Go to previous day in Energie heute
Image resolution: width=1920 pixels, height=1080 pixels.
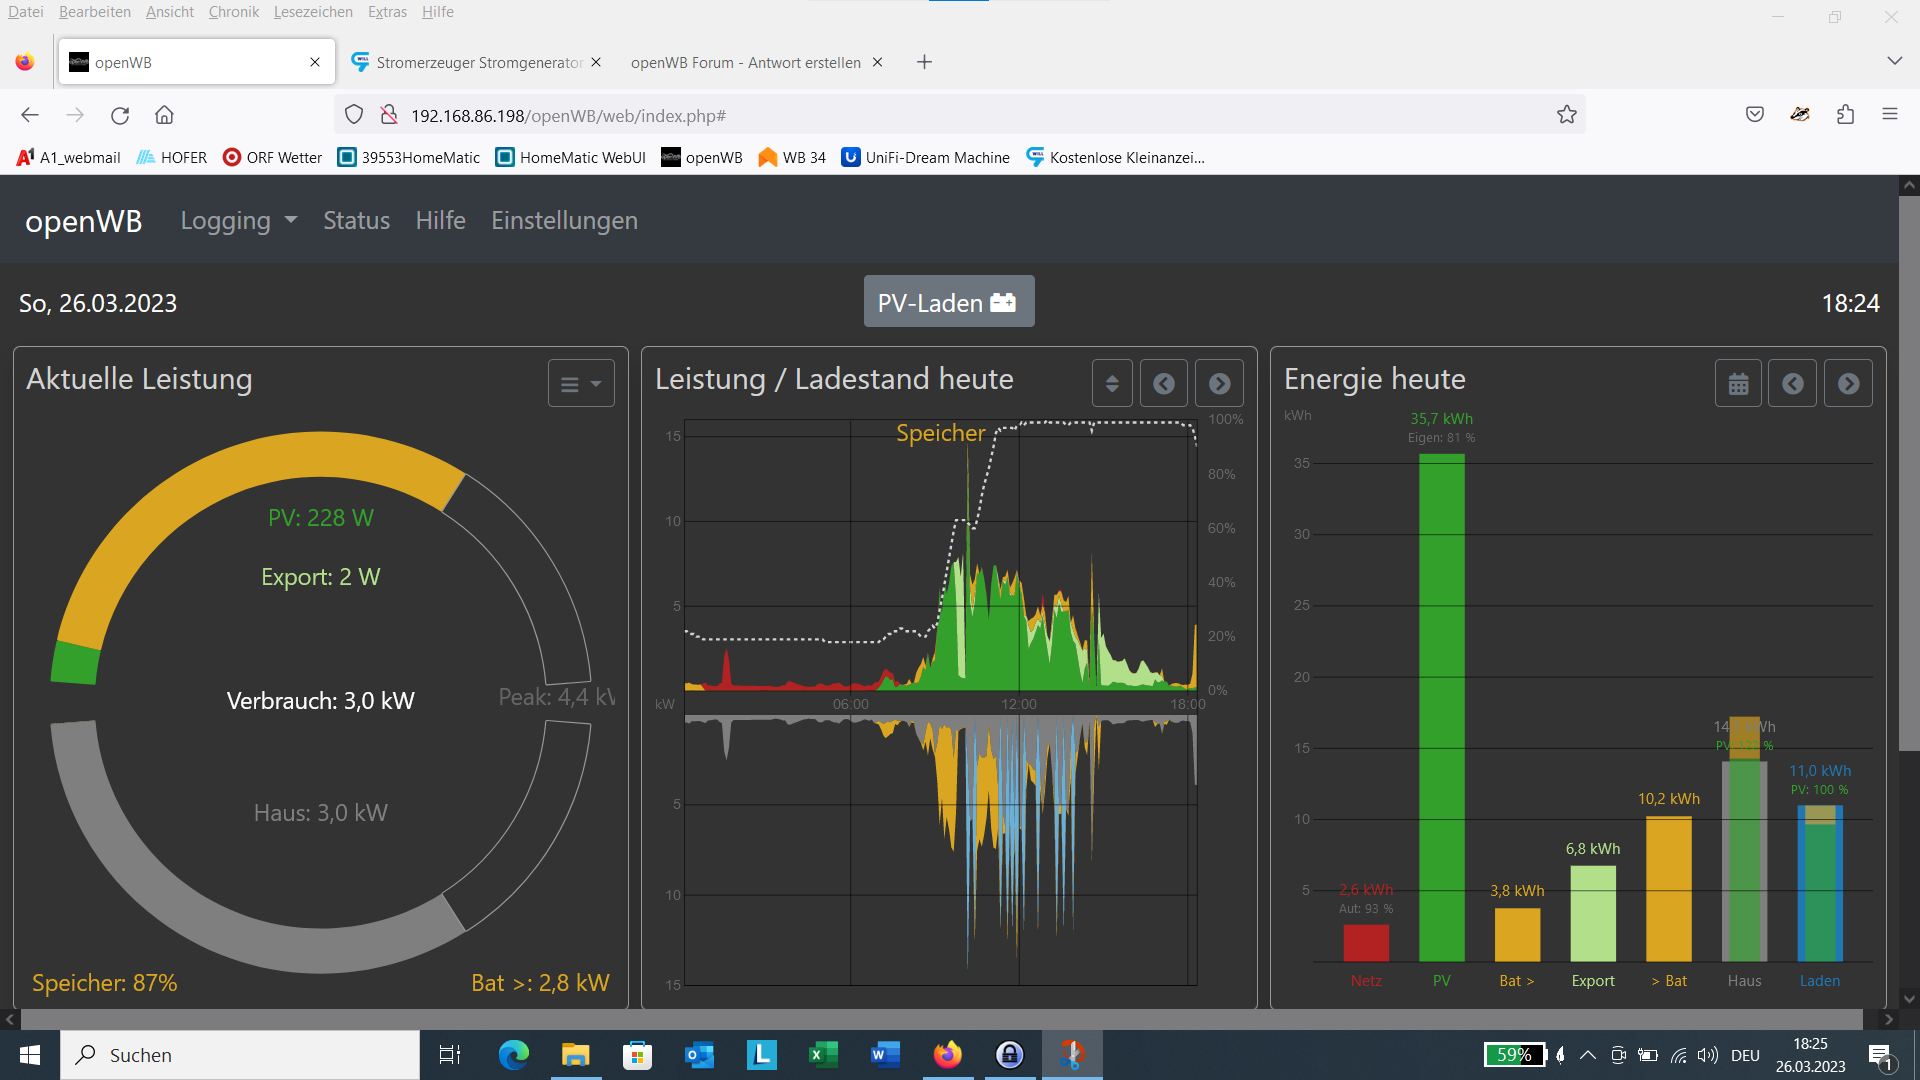click(1792, 384)
